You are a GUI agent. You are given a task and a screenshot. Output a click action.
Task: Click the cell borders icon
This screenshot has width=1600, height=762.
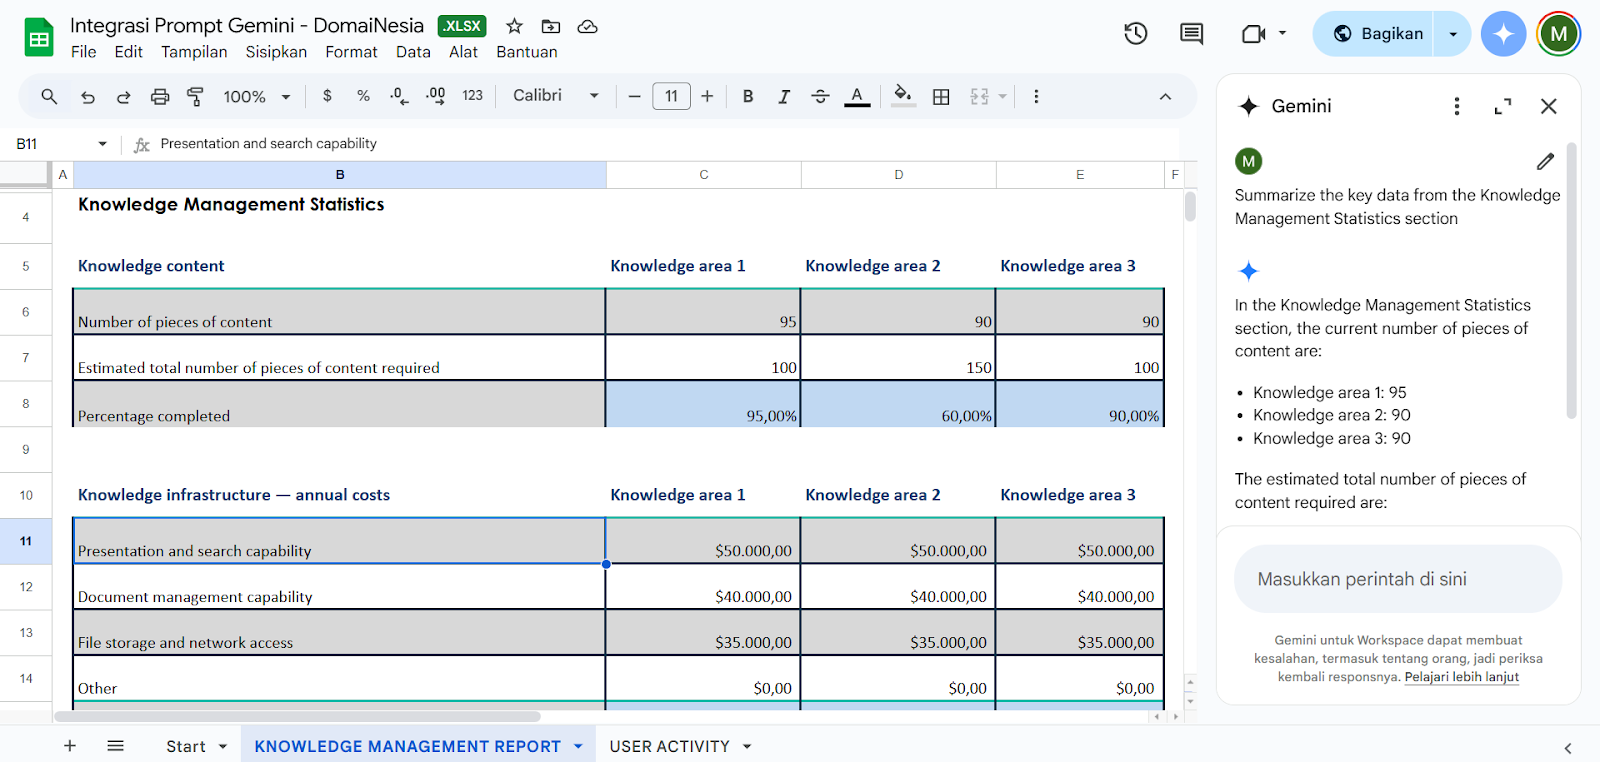pos(941,96)
